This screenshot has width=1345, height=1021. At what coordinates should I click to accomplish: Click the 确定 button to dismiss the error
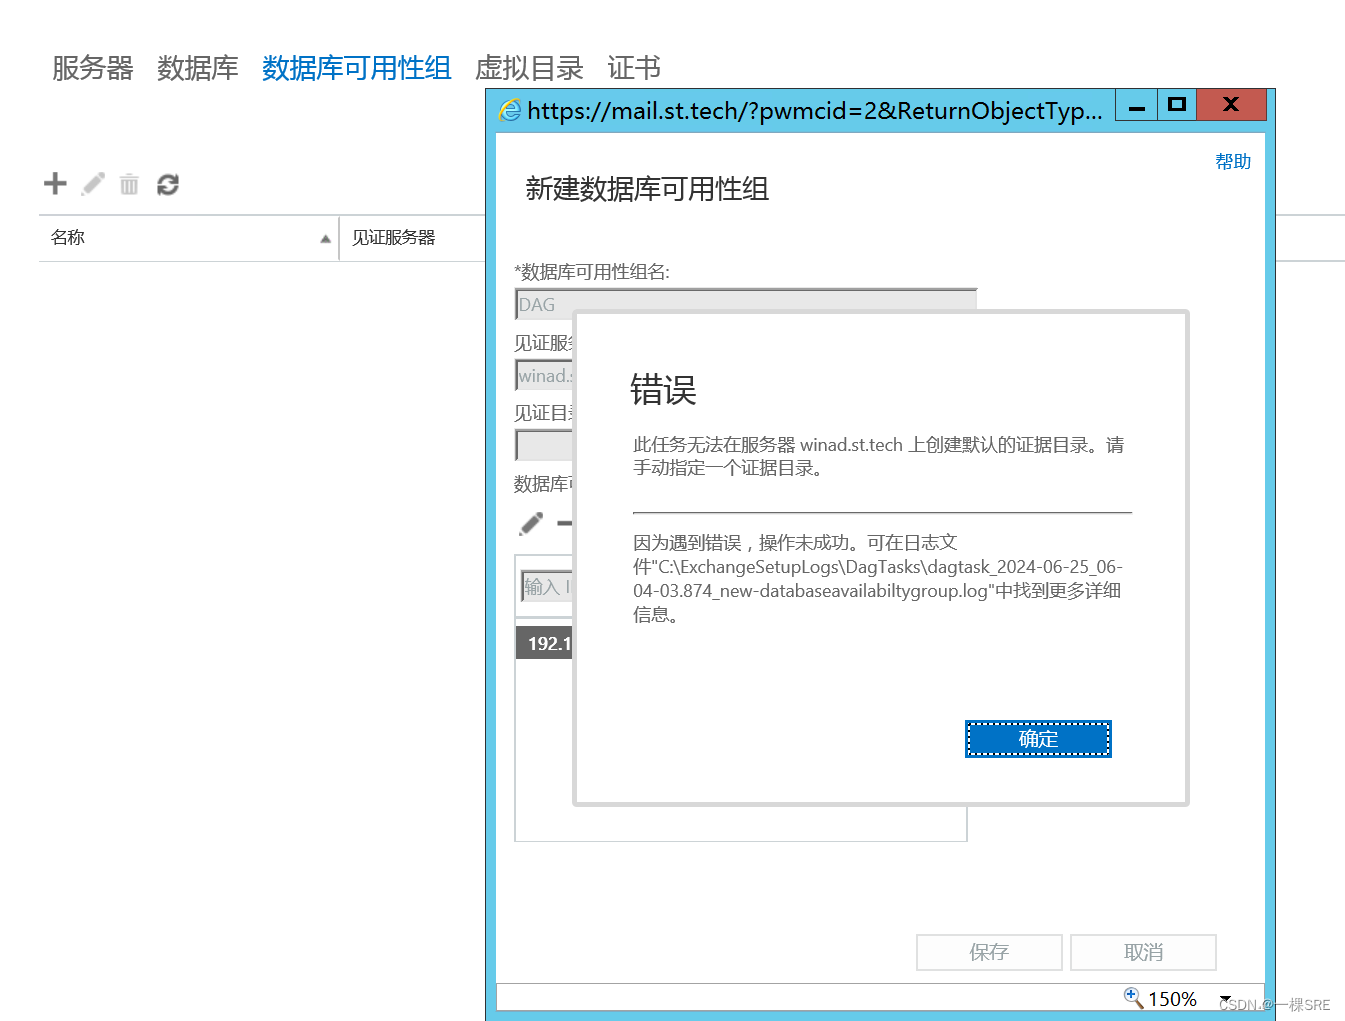[x=1037, y=739]
